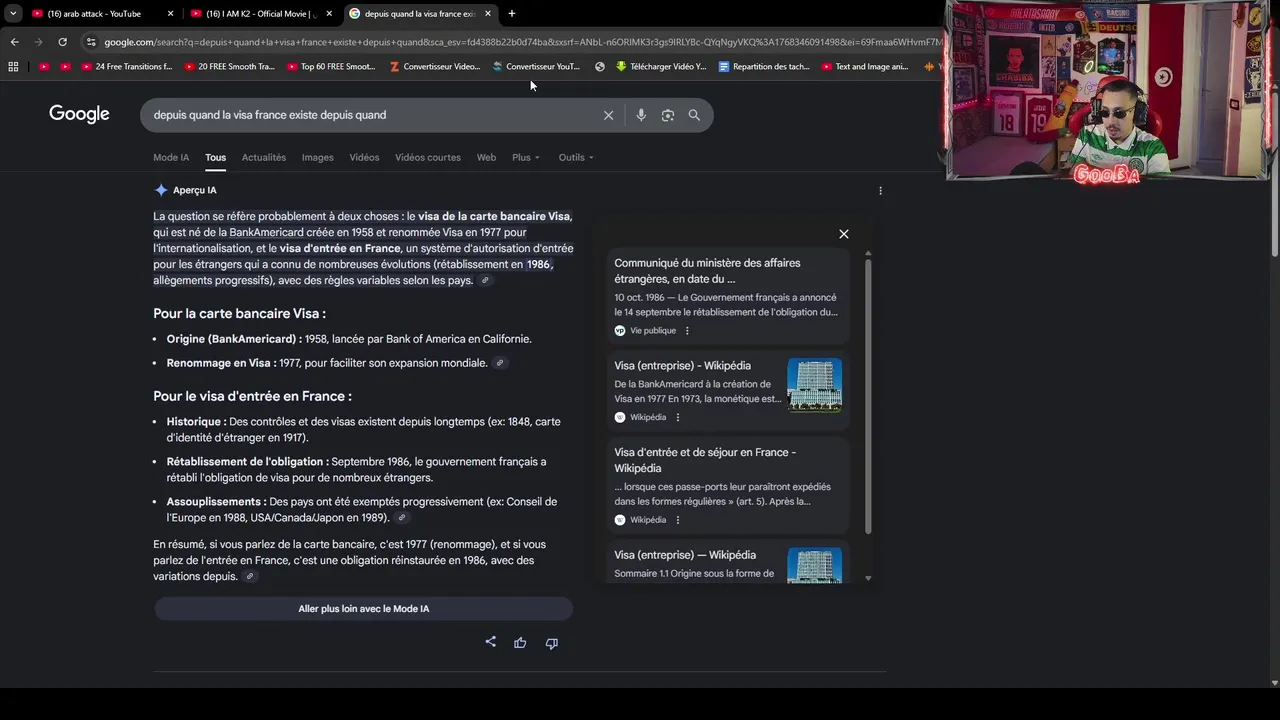Select the Vidéos search tab
Viewport: 1280px width, 720px height.
(364, 157)
